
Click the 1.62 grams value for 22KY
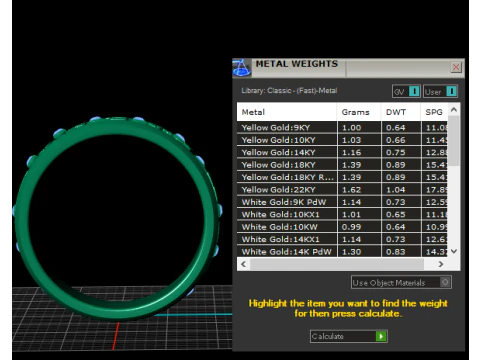[351, 190]
